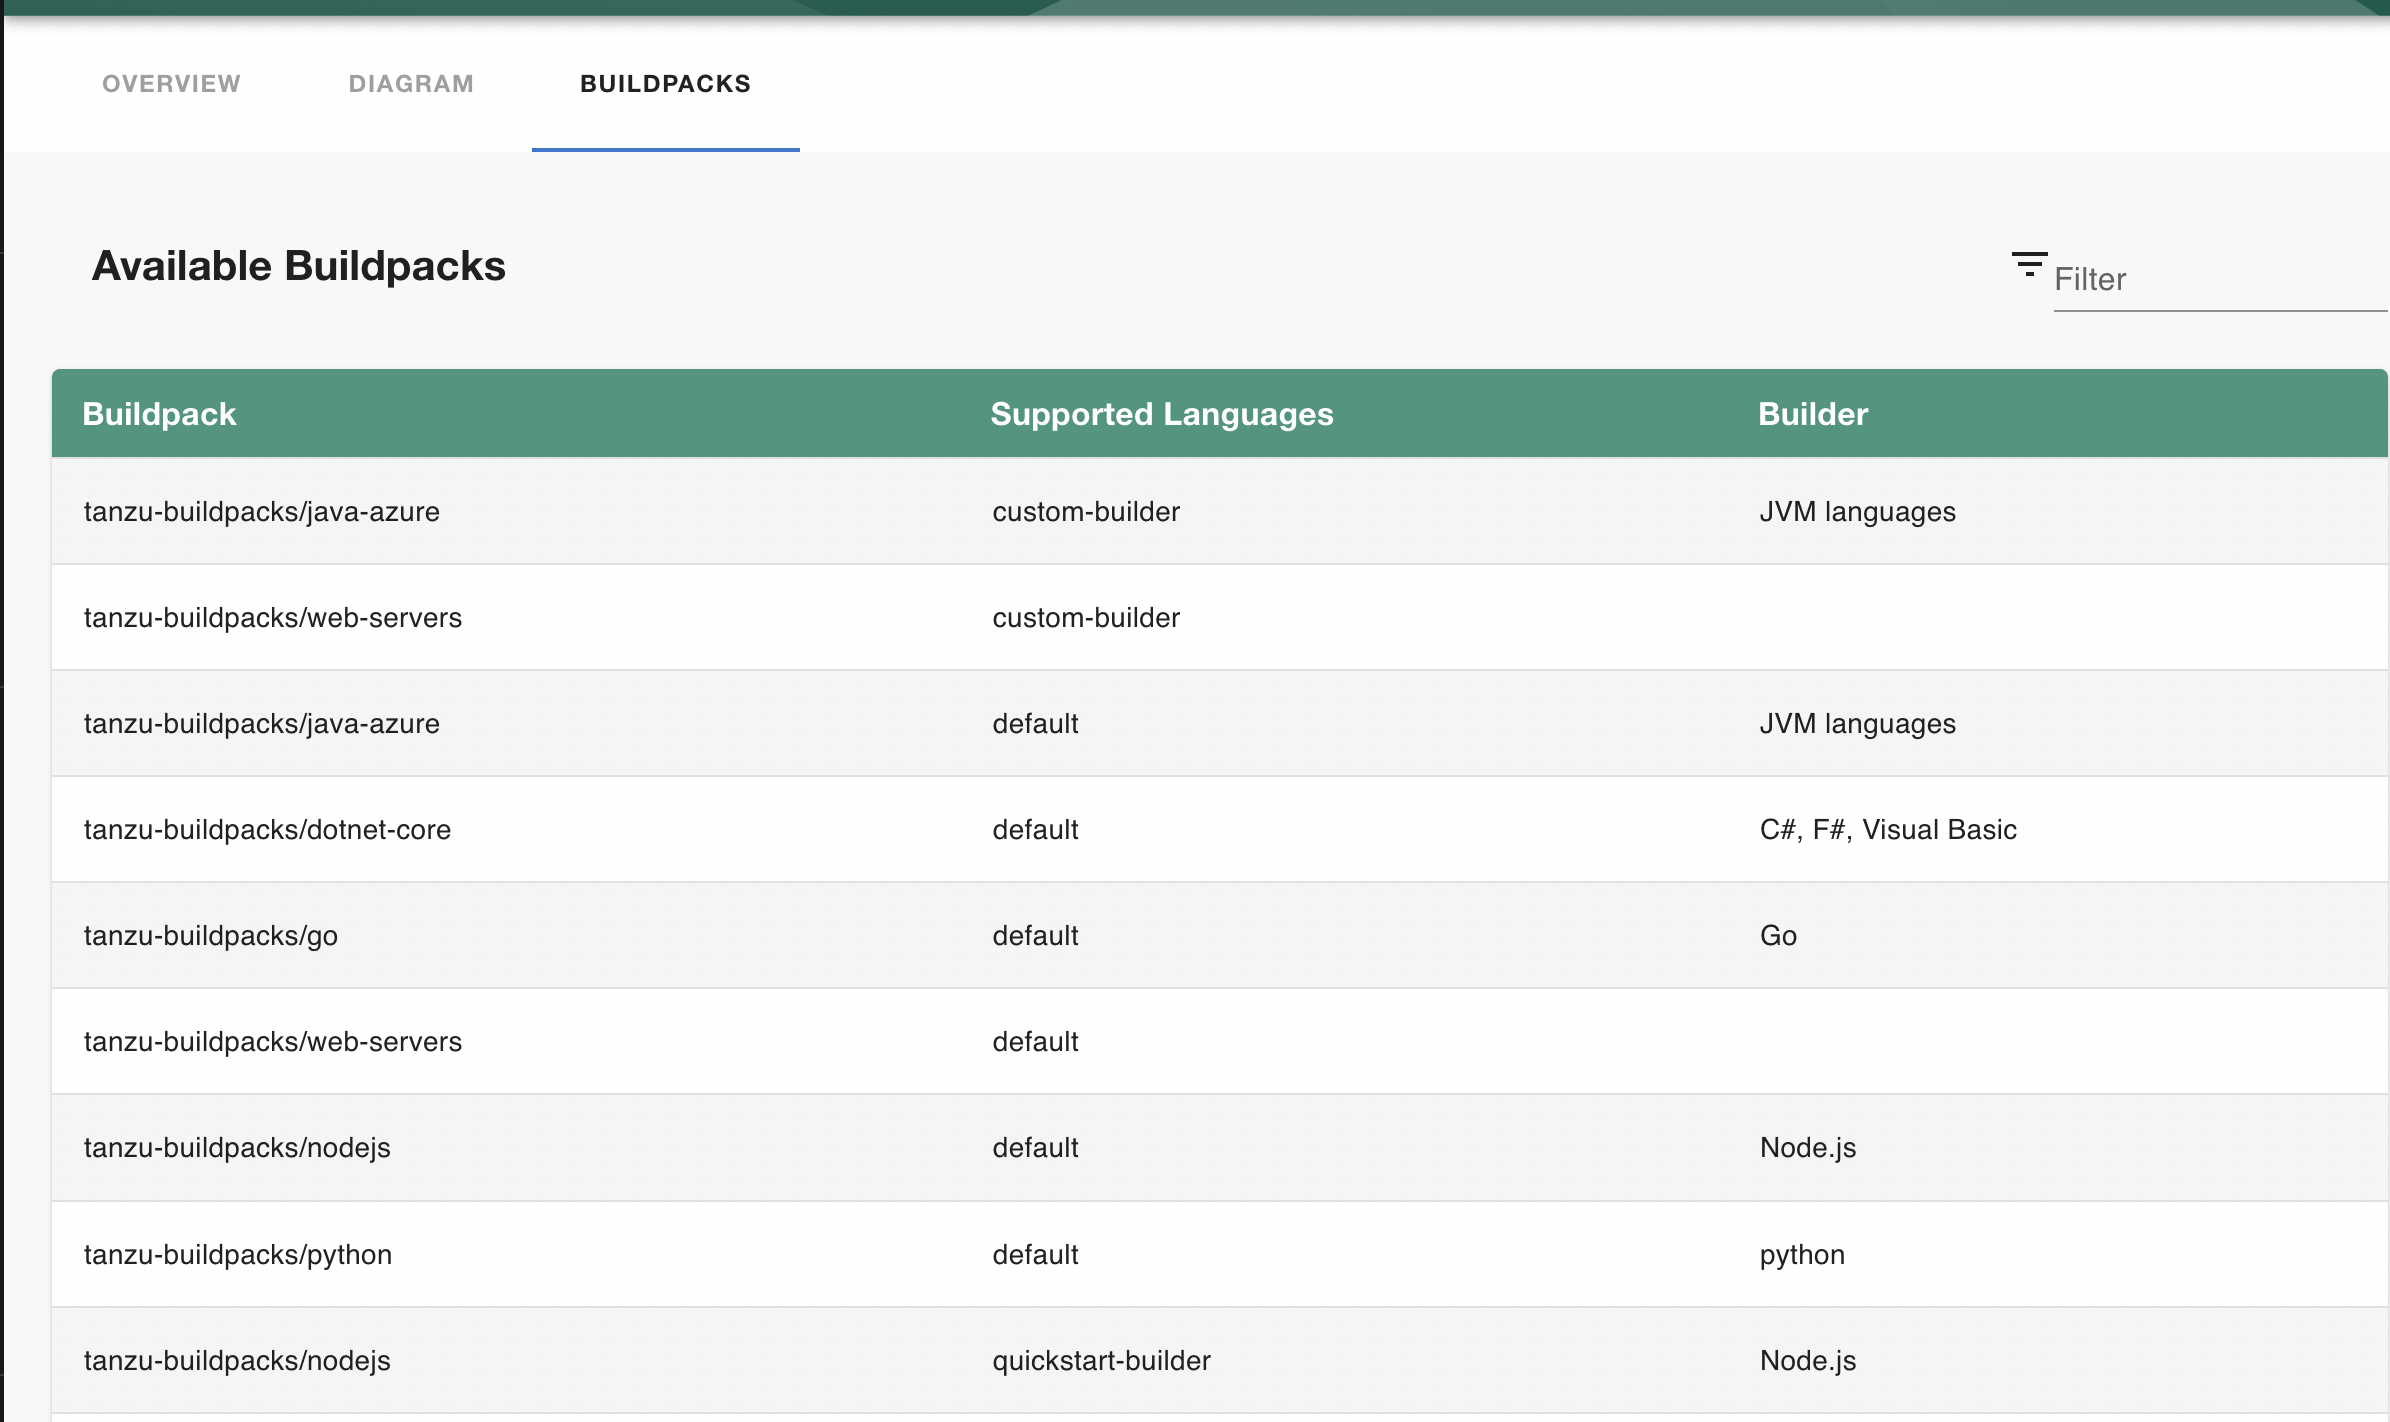Click default web-servers buildpack row
Image resolution: width=2390 pixels, height=1422 pixels.
[x=272, y=1042]
